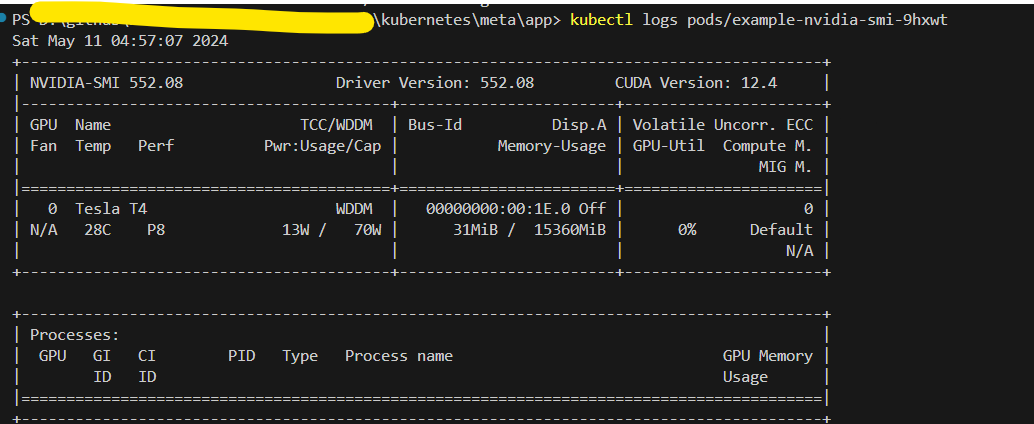This screenshot has height=424, width=1034.
Task: Click the timestamp Sat May 11 line
Action: [x=119, y=42]
